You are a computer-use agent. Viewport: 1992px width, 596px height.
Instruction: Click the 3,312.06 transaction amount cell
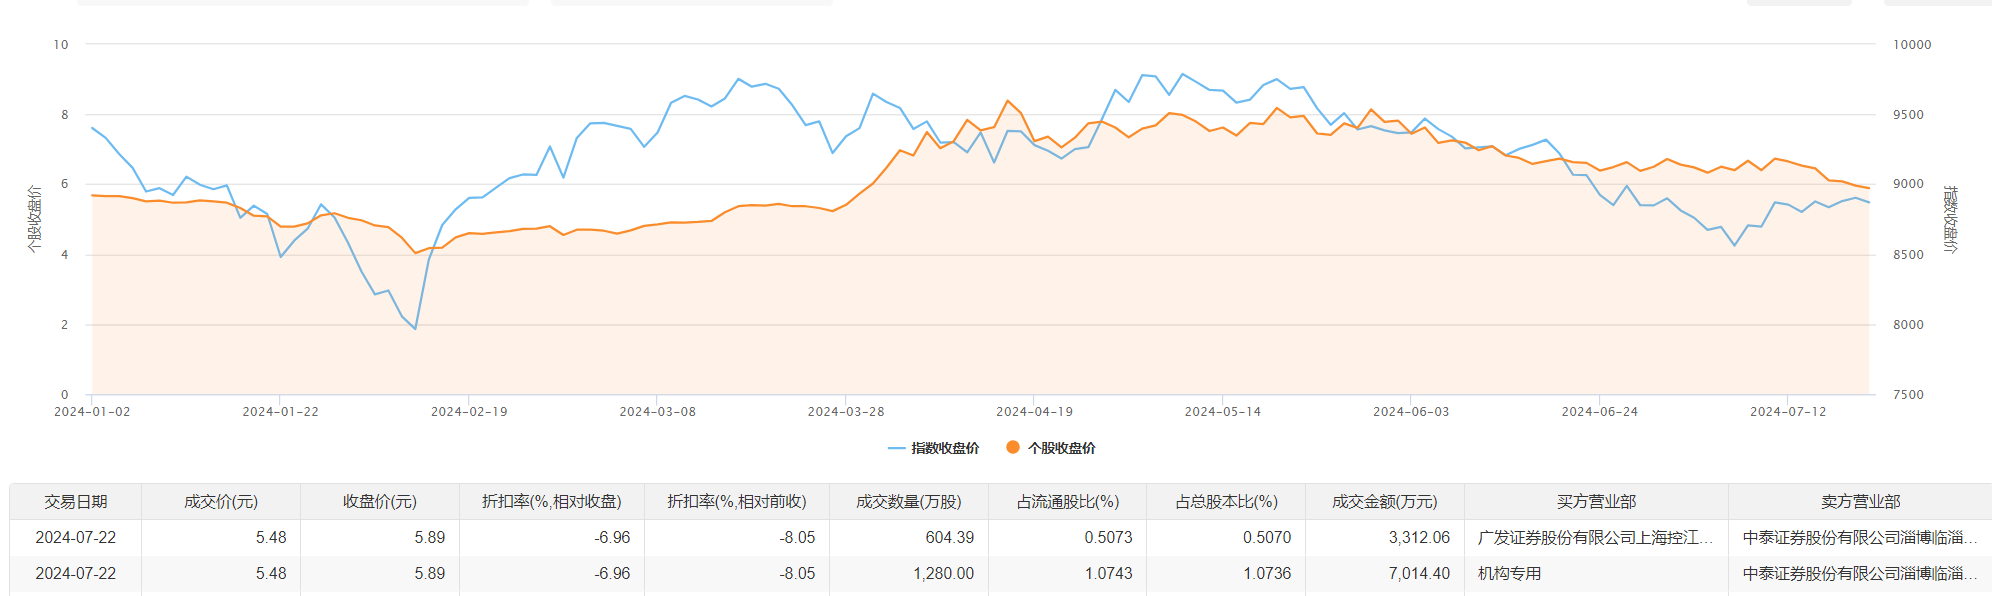1419,537
